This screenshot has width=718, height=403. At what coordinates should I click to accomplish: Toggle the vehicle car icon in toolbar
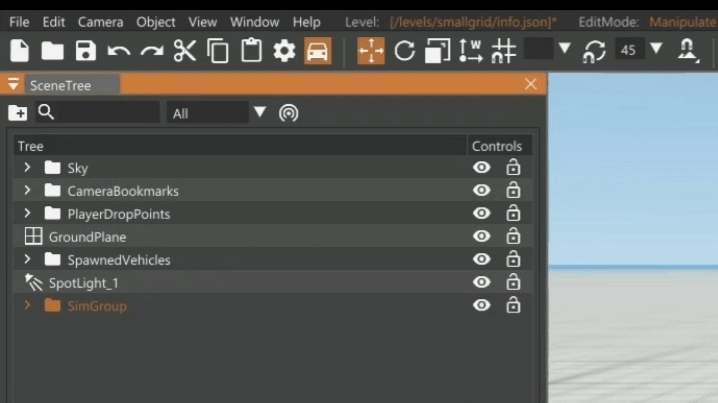point(317,50)
